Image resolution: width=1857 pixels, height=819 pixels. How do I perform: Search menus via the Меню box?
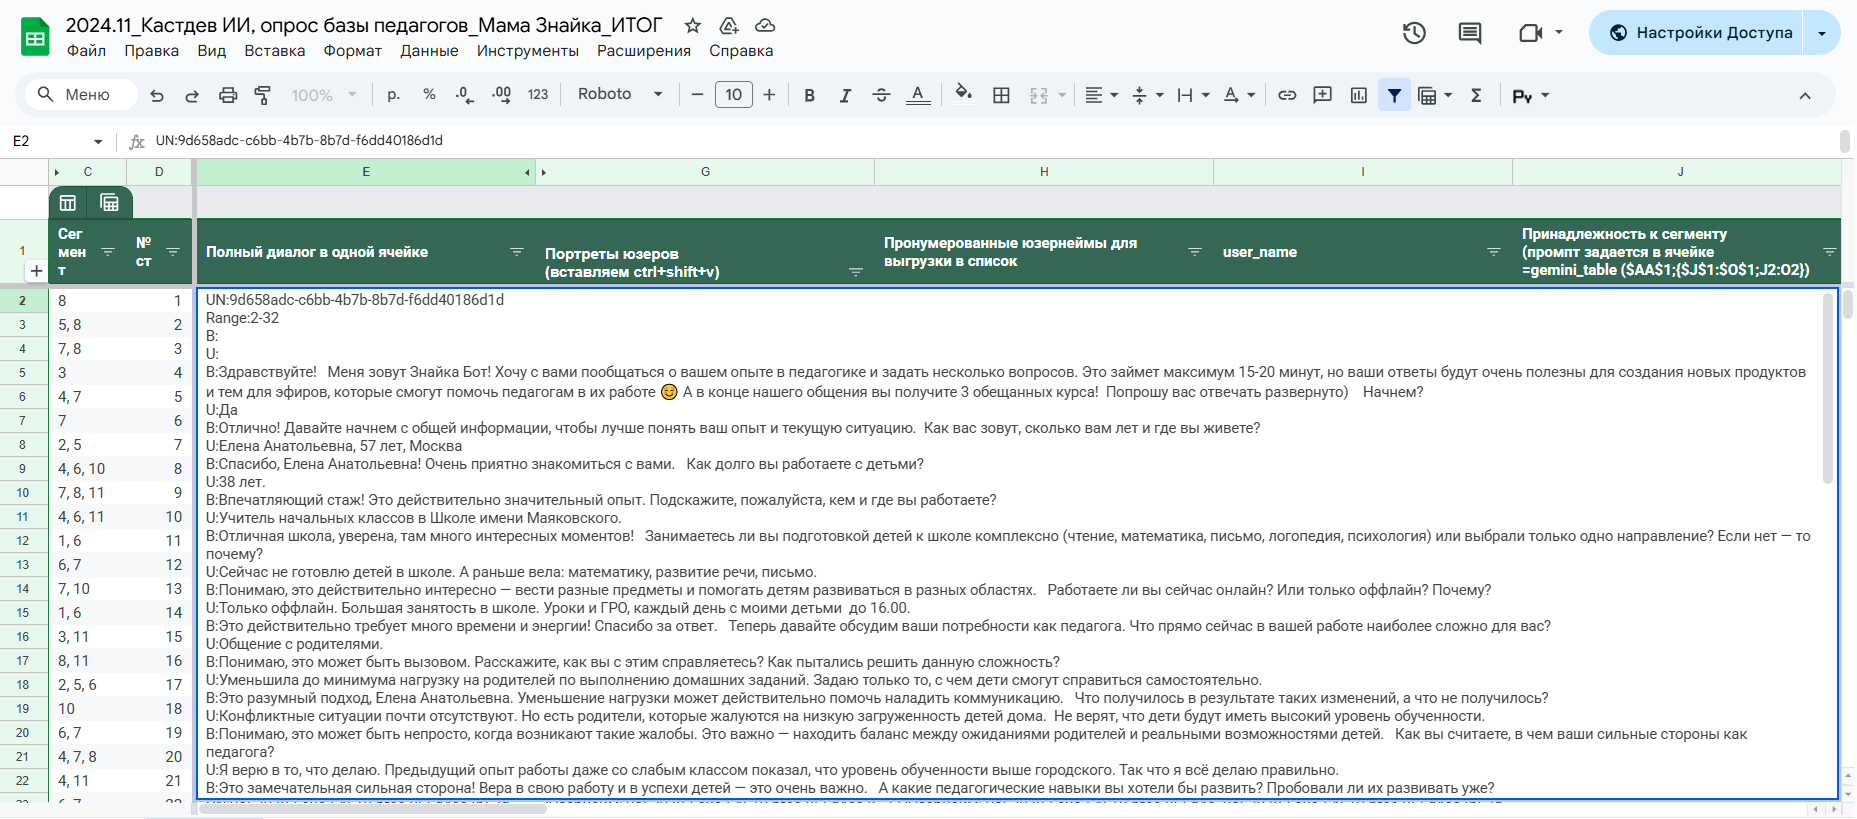pyautogui.click(x=81, y=95)
